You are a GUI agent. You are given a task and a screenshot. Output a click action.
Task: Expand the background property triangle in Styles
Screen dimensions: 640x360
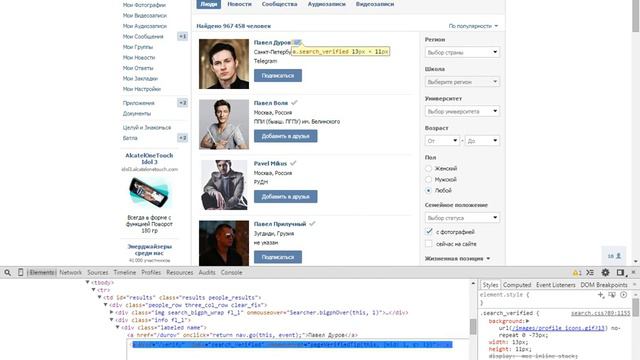[x=527, y=321]
